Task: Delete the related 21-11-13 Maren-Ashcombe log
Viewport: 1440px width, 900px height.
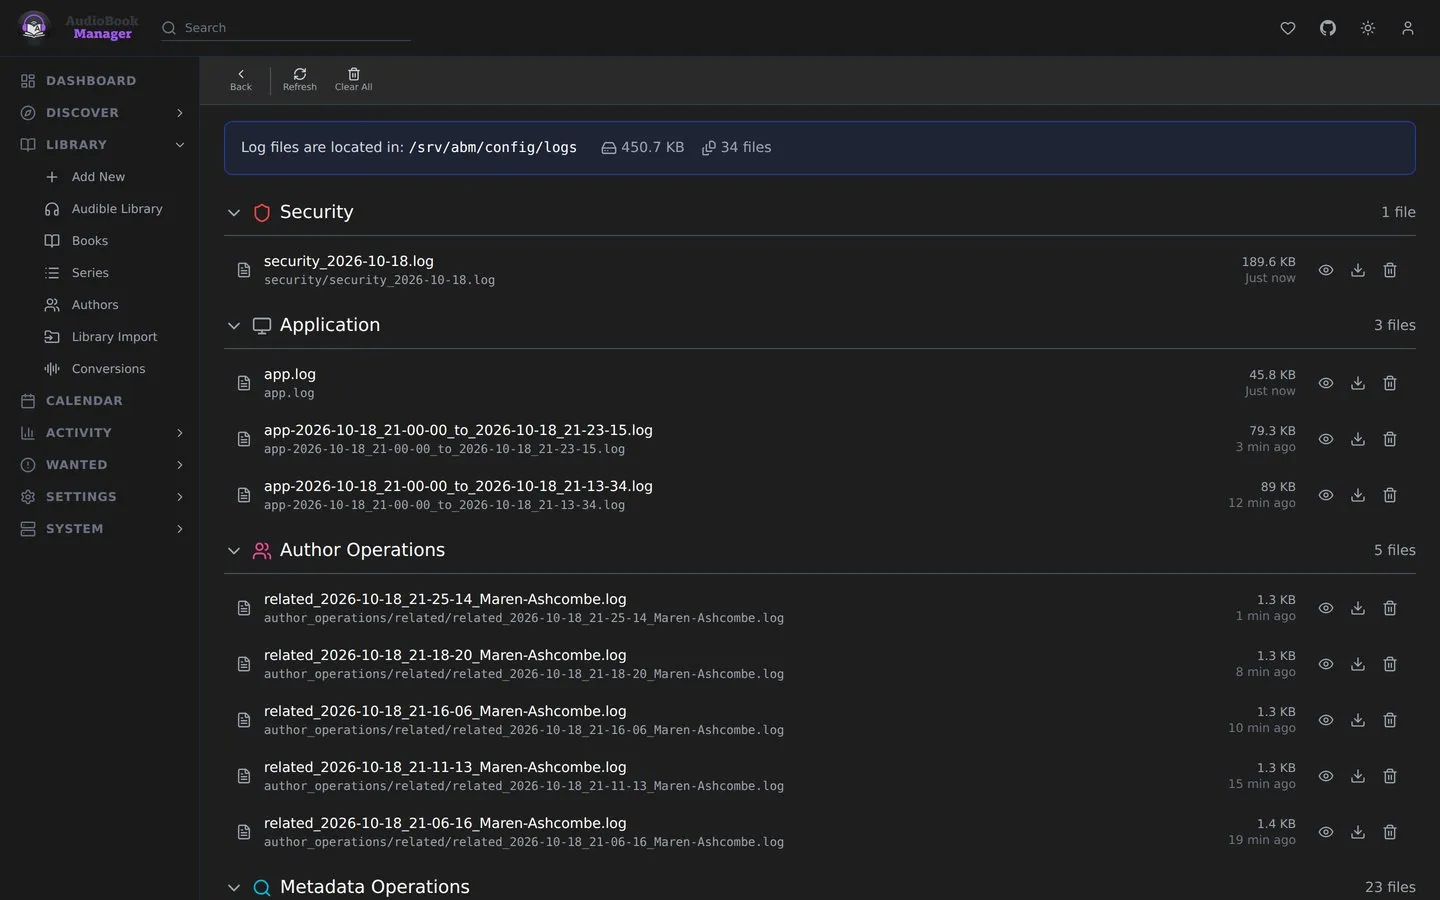Action: click(1390, 776)
